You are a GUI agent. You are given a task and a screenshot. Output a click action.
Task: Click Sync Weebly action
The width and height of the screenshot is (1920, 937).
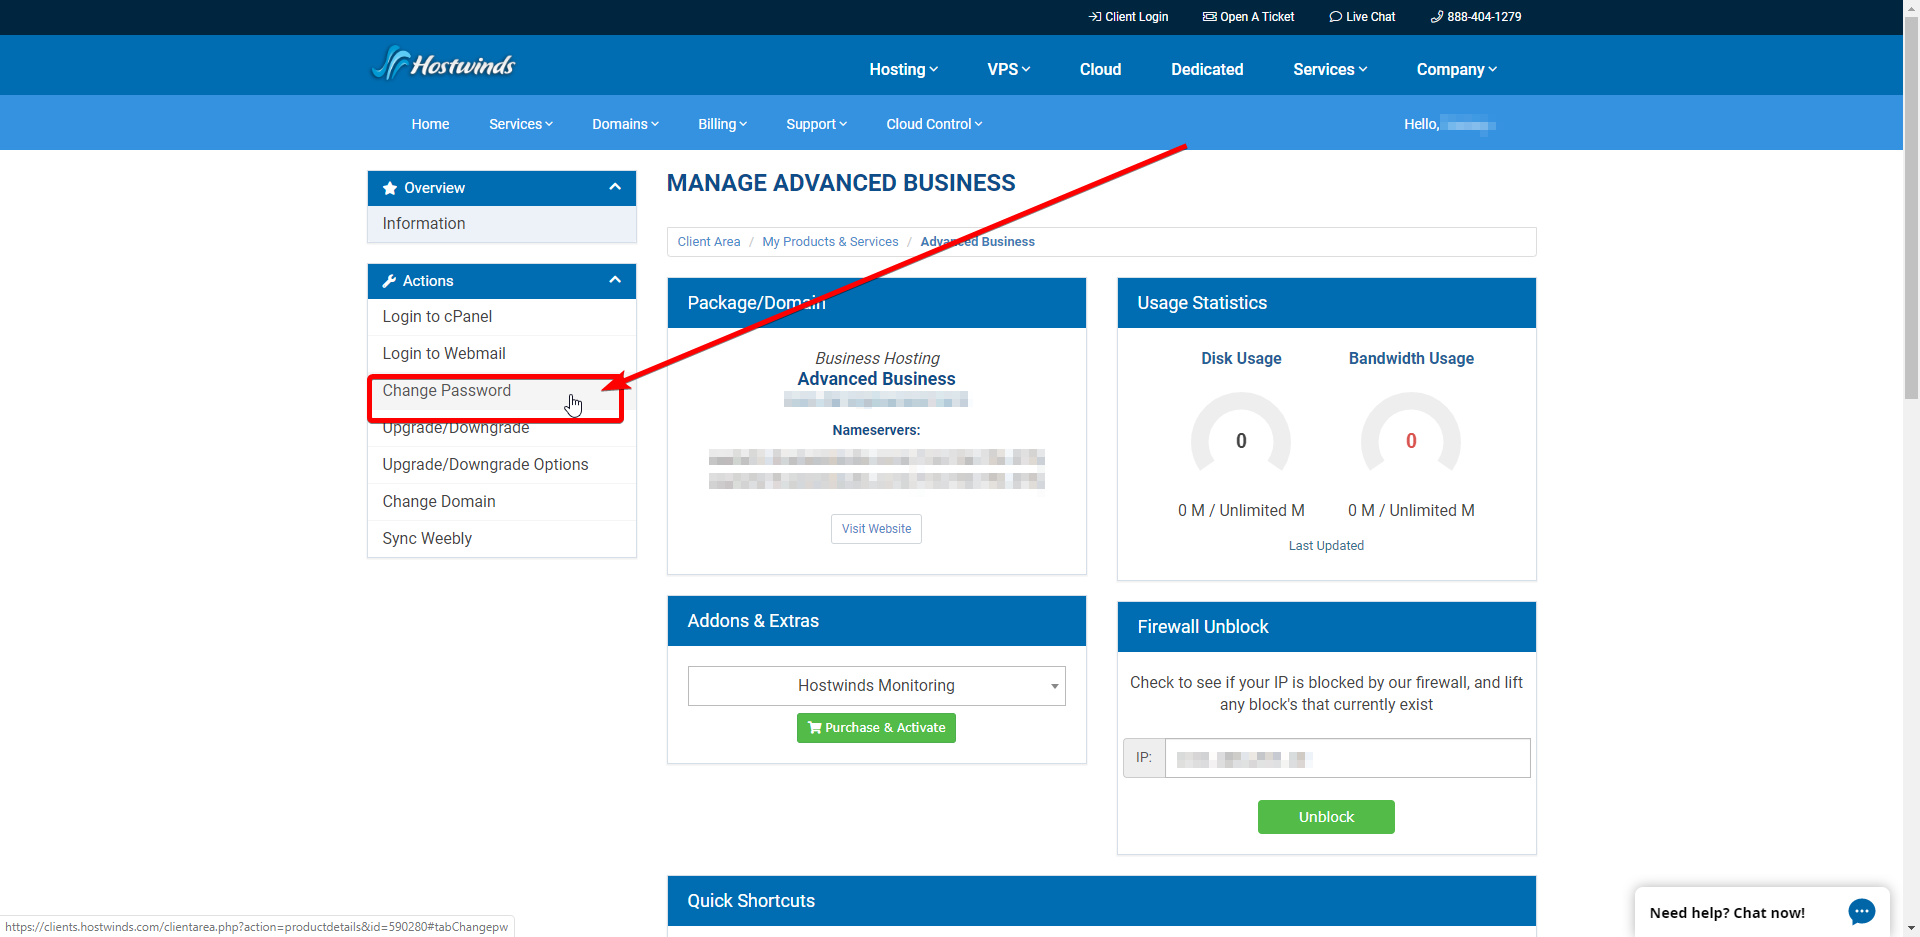[502, 539]
